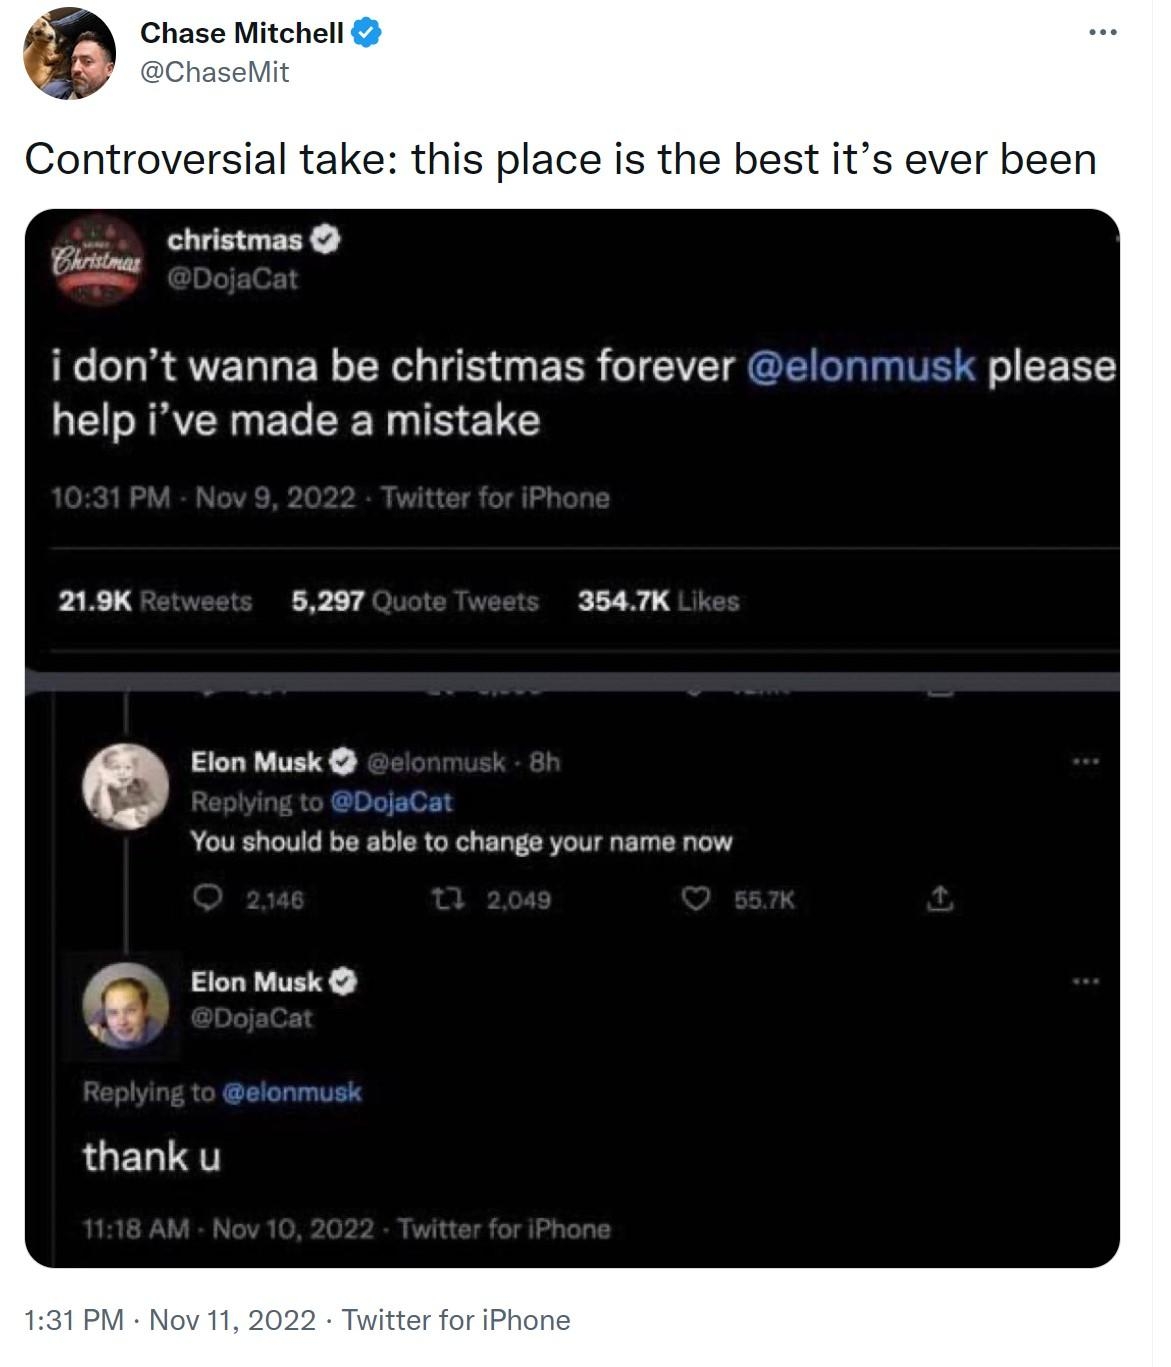Click the verified badge next to christmas
This screenshot has width=1171, height=1367.
coord(326,240)
